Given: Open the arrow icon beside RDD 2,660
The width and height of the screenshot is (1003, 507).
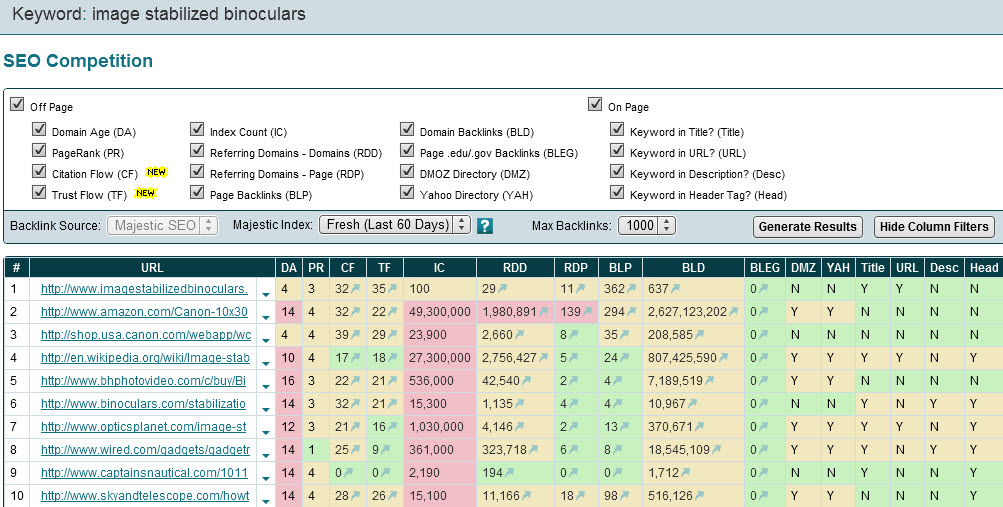Looking at the screenshot, I should (519, 335).
